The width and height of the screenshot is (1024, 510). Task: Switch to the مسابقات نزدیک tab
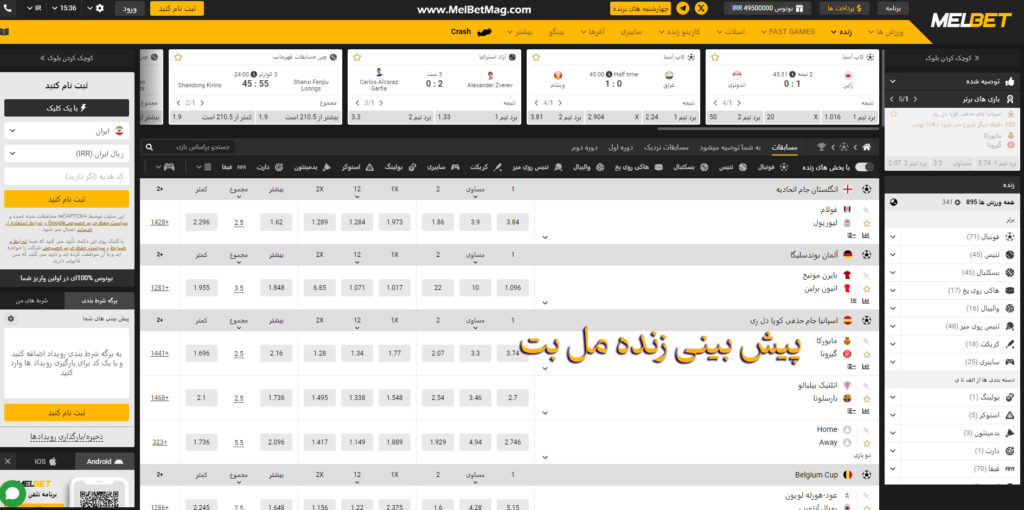coord(667,147)
